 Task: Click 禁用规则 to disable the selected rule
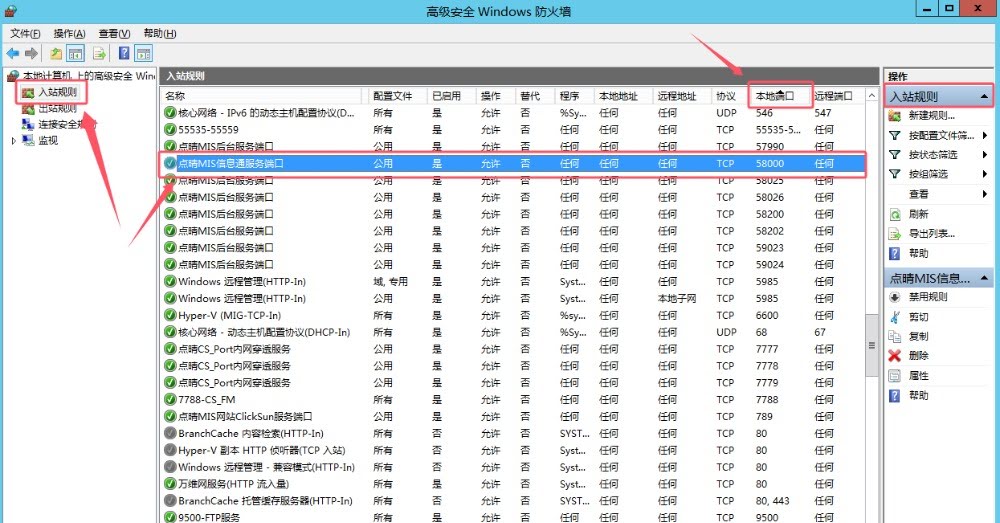coord(928,297)
